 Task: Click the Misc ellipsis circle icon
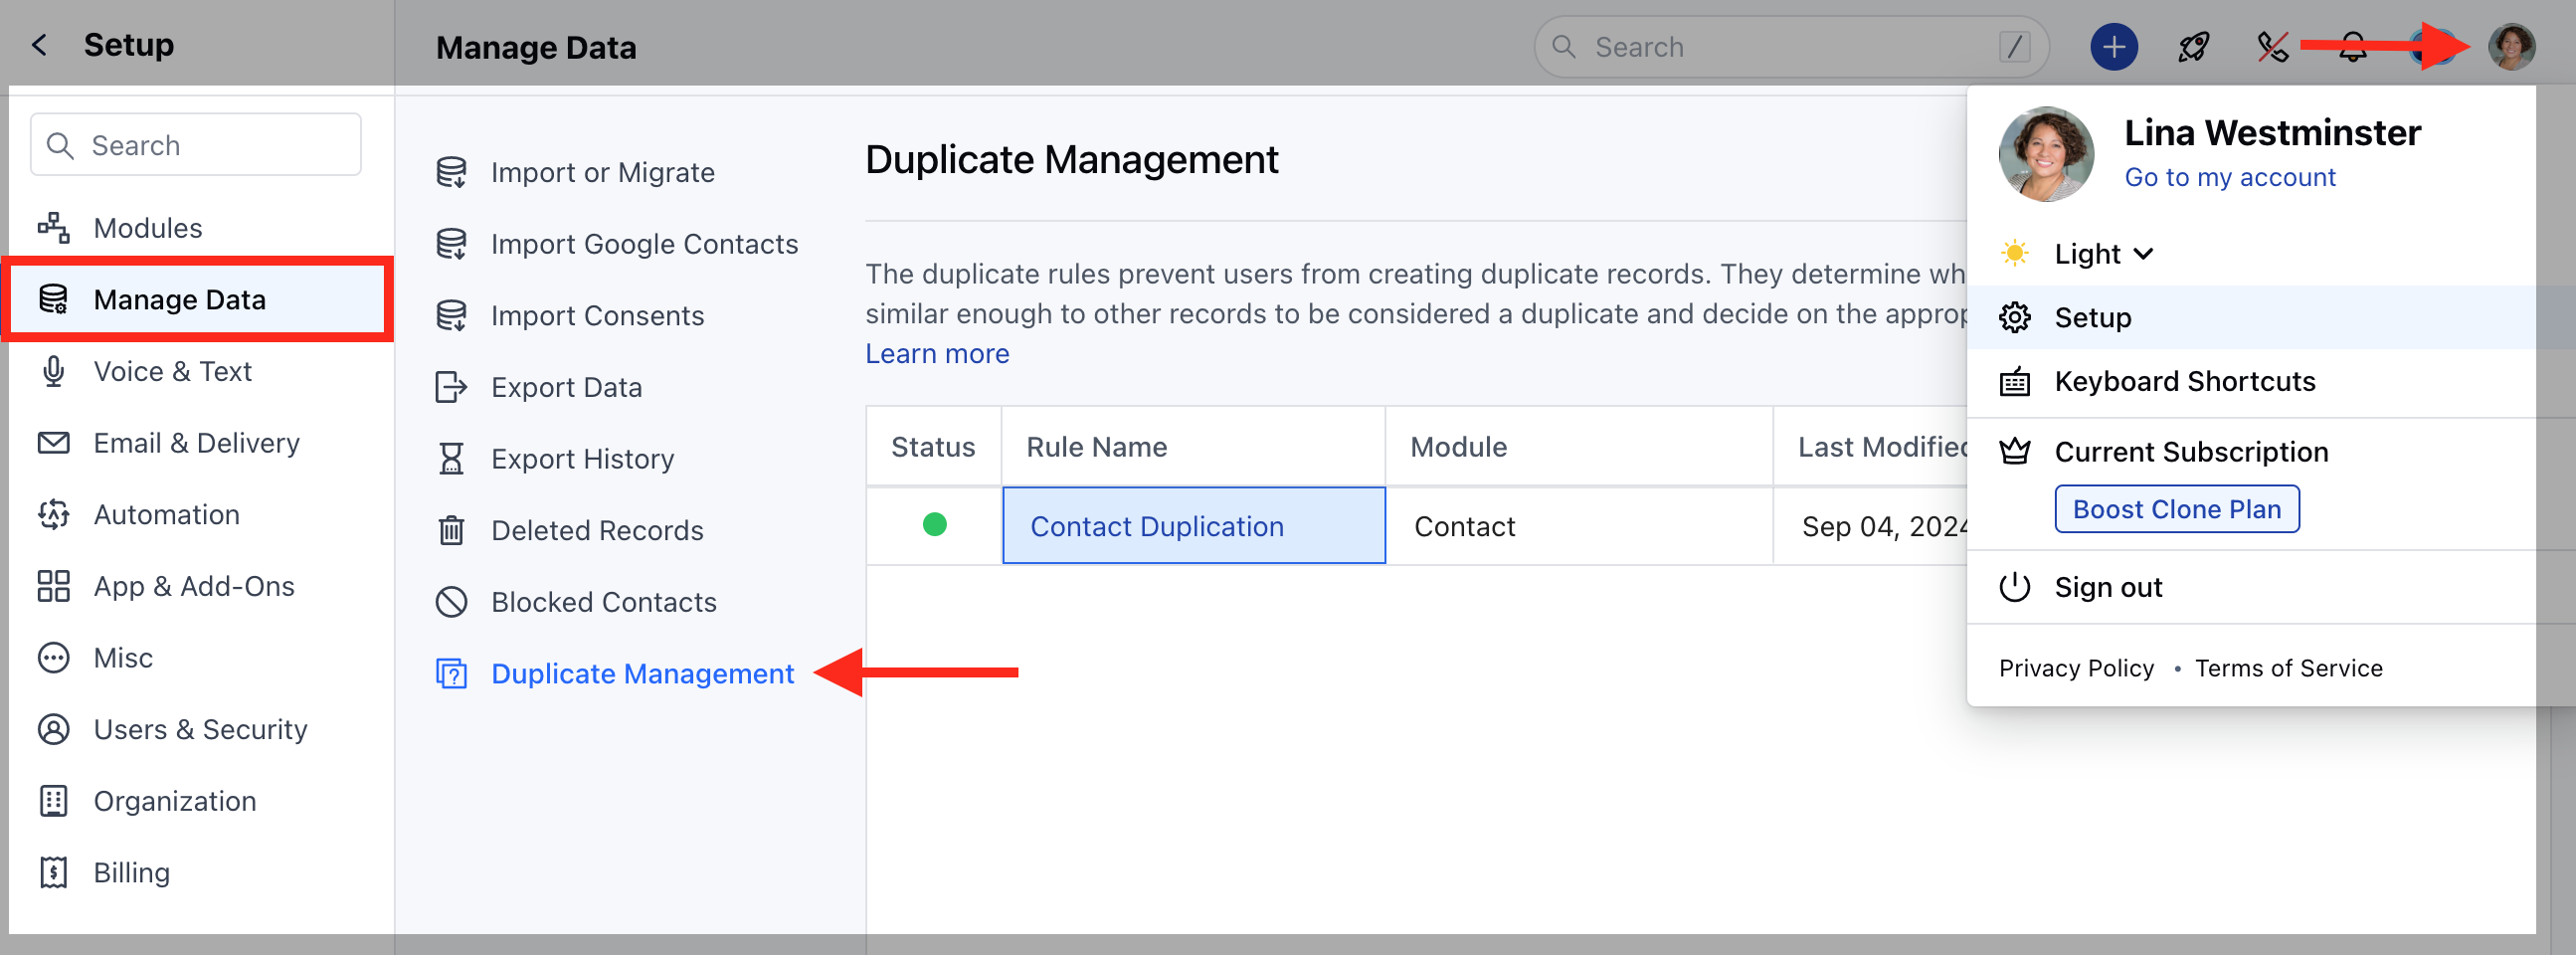tap(53, 658)
